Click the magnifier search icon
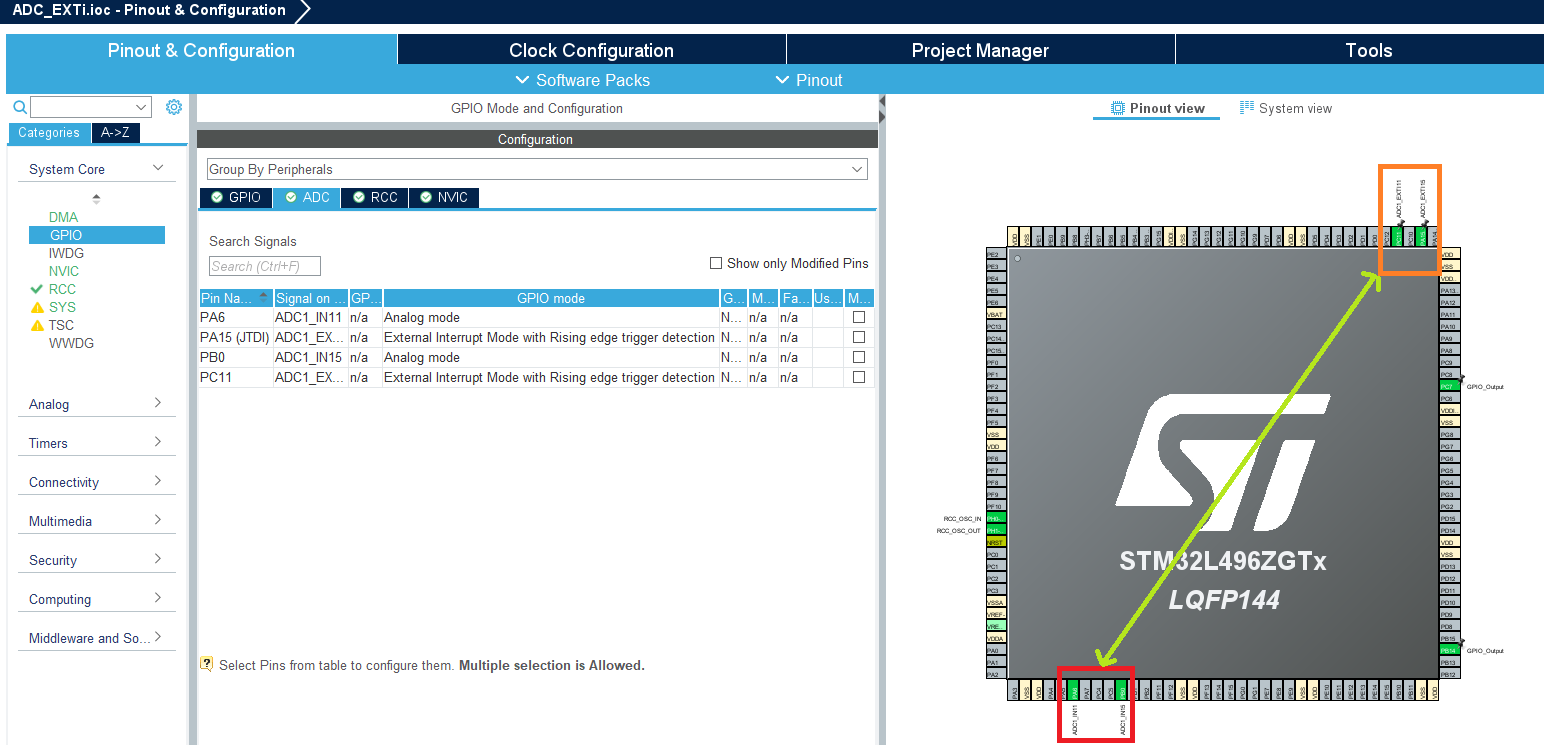1544x745 pixels. point(19,106)
